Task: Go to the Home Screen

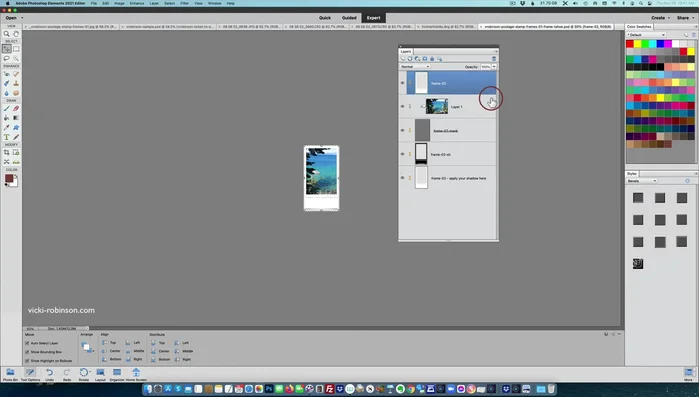Action: point(136,374)
